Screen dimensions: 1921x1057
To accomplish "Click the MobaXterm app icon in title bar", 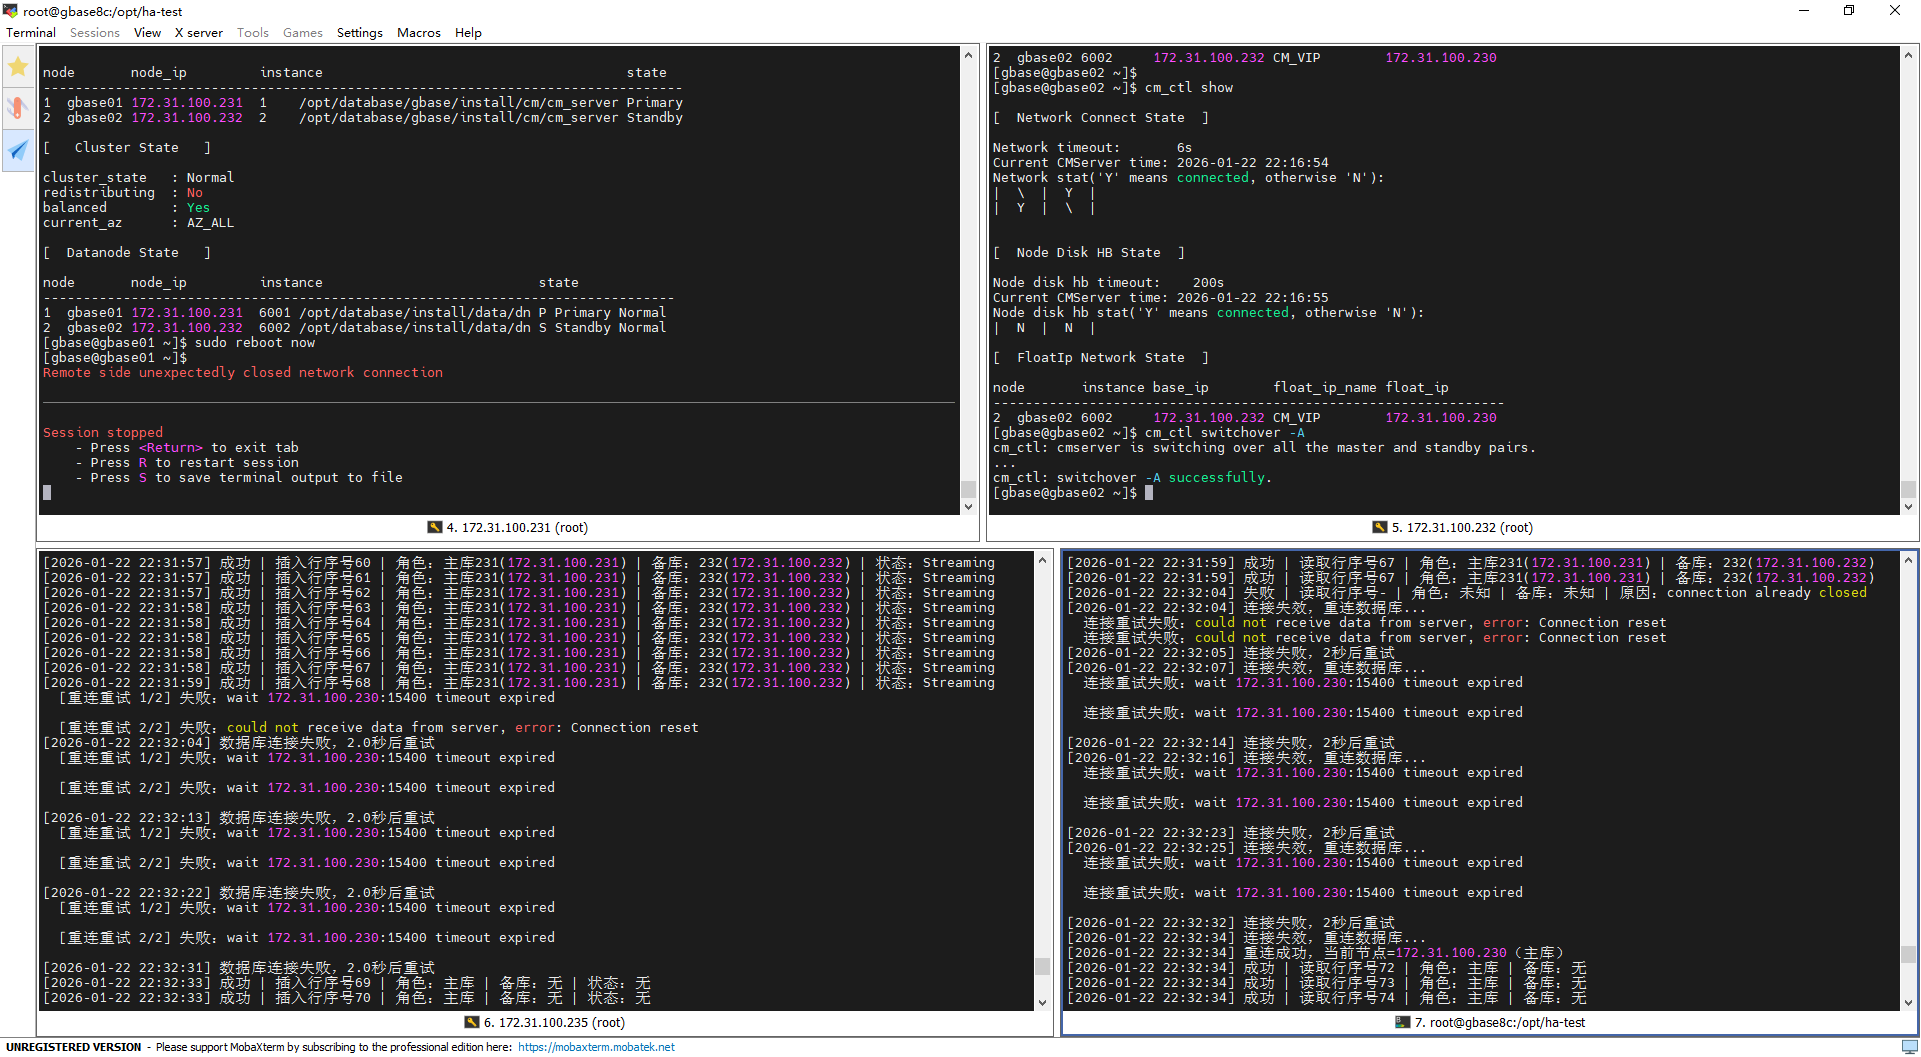I will click(x=10, y=11).
